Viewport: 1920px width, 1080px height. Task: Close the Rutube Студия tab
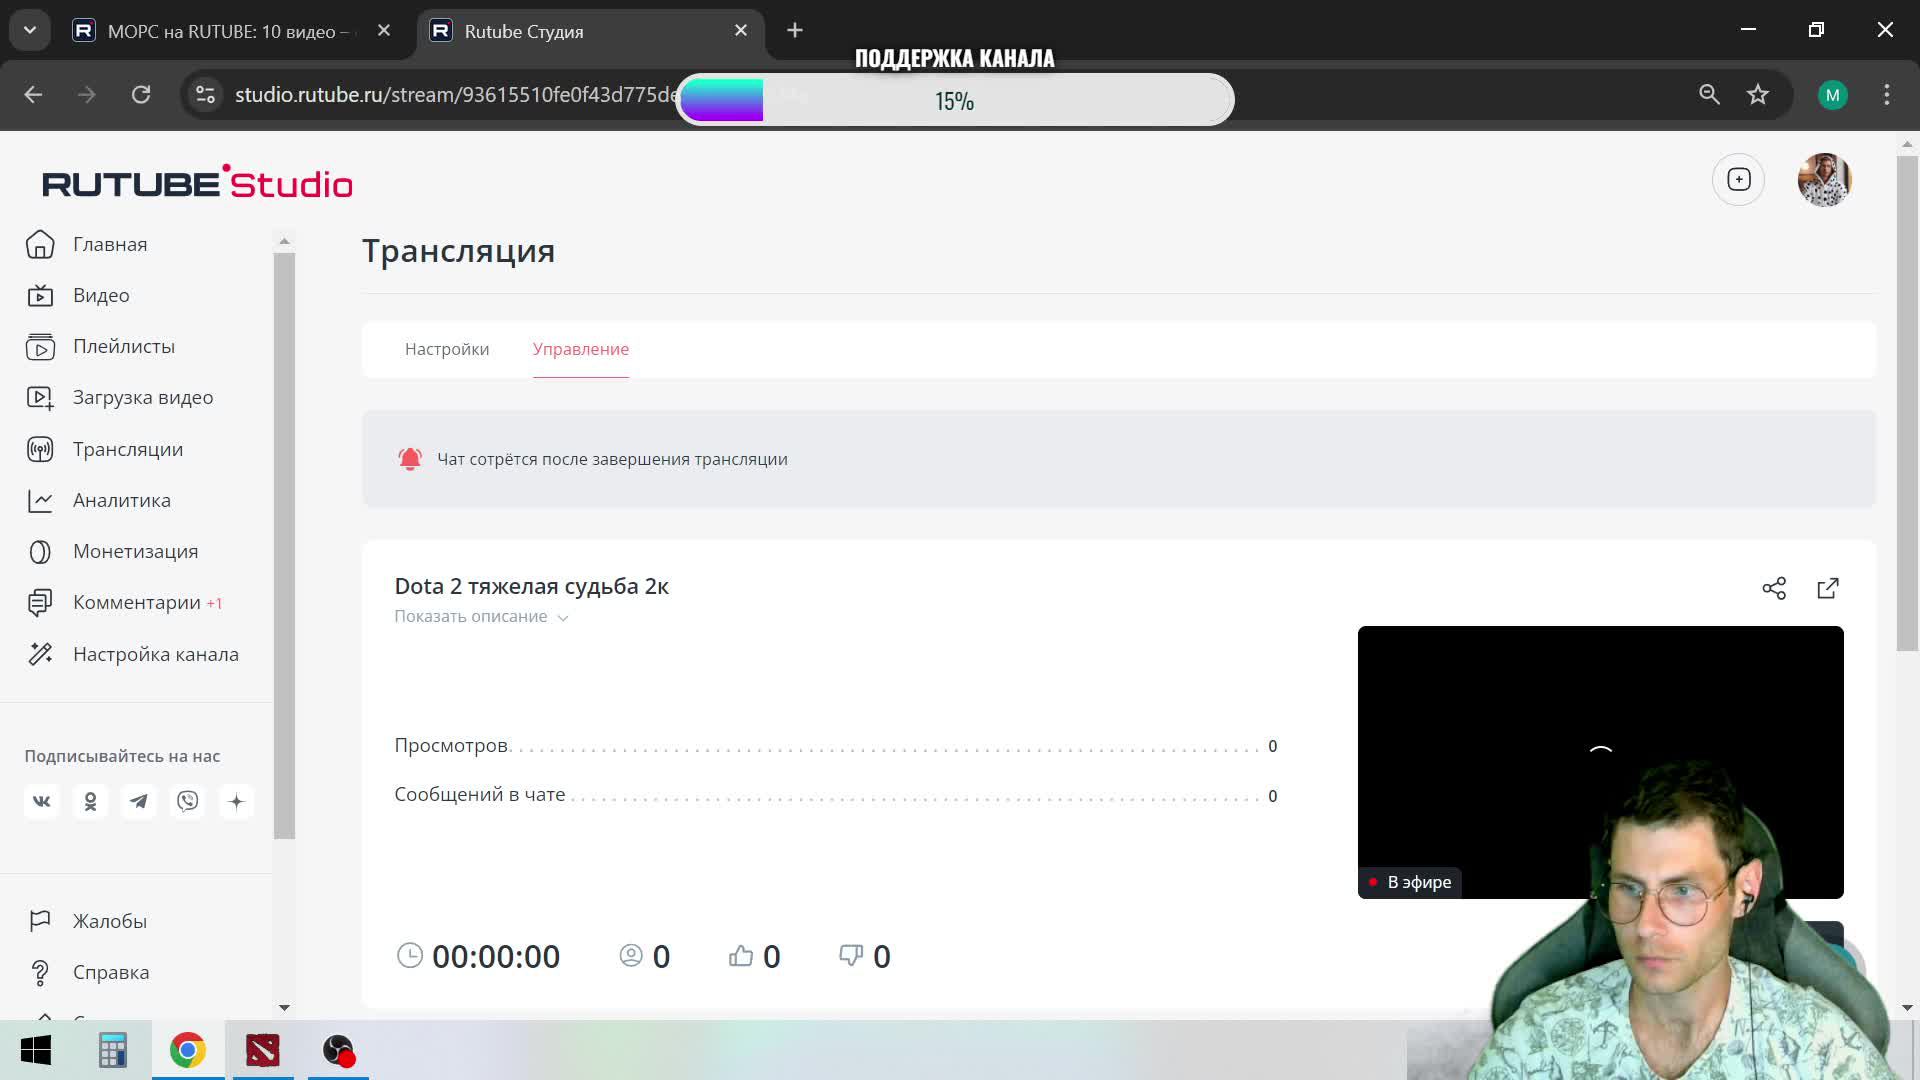pyautogui.click(x=741, y=30)
